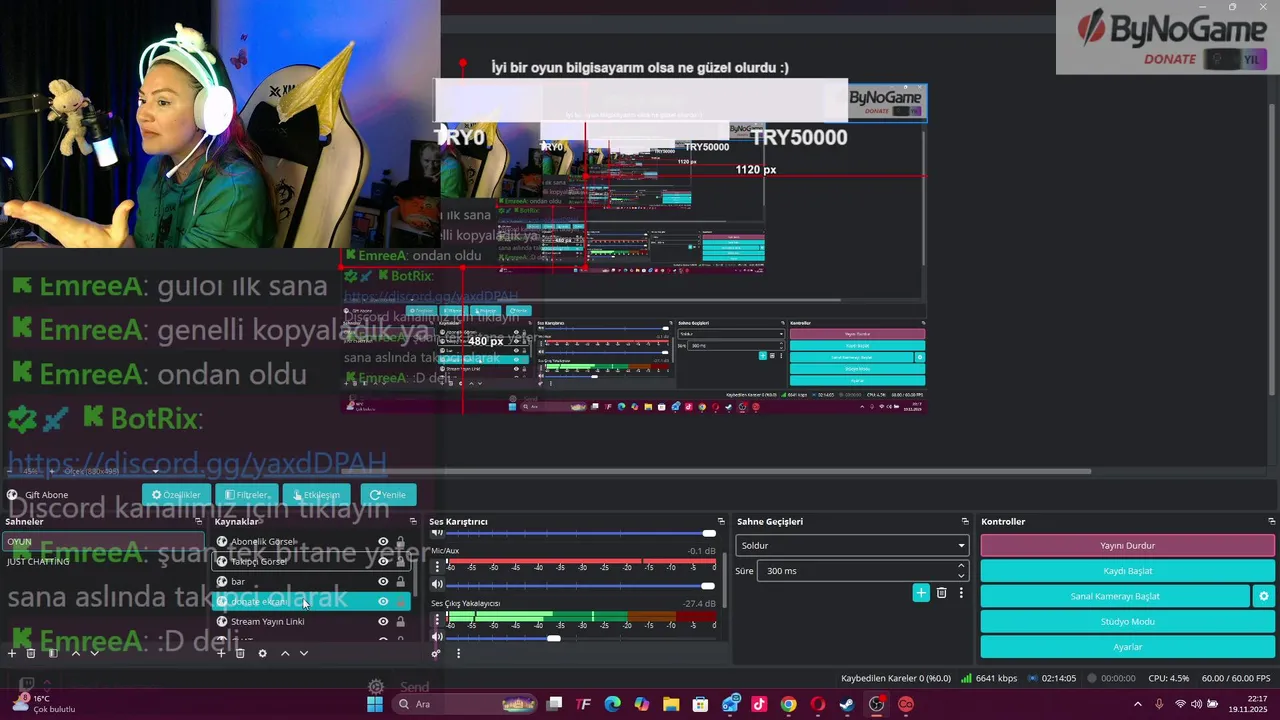
Task: Open Filtreler for selected source
Action: 246,495
